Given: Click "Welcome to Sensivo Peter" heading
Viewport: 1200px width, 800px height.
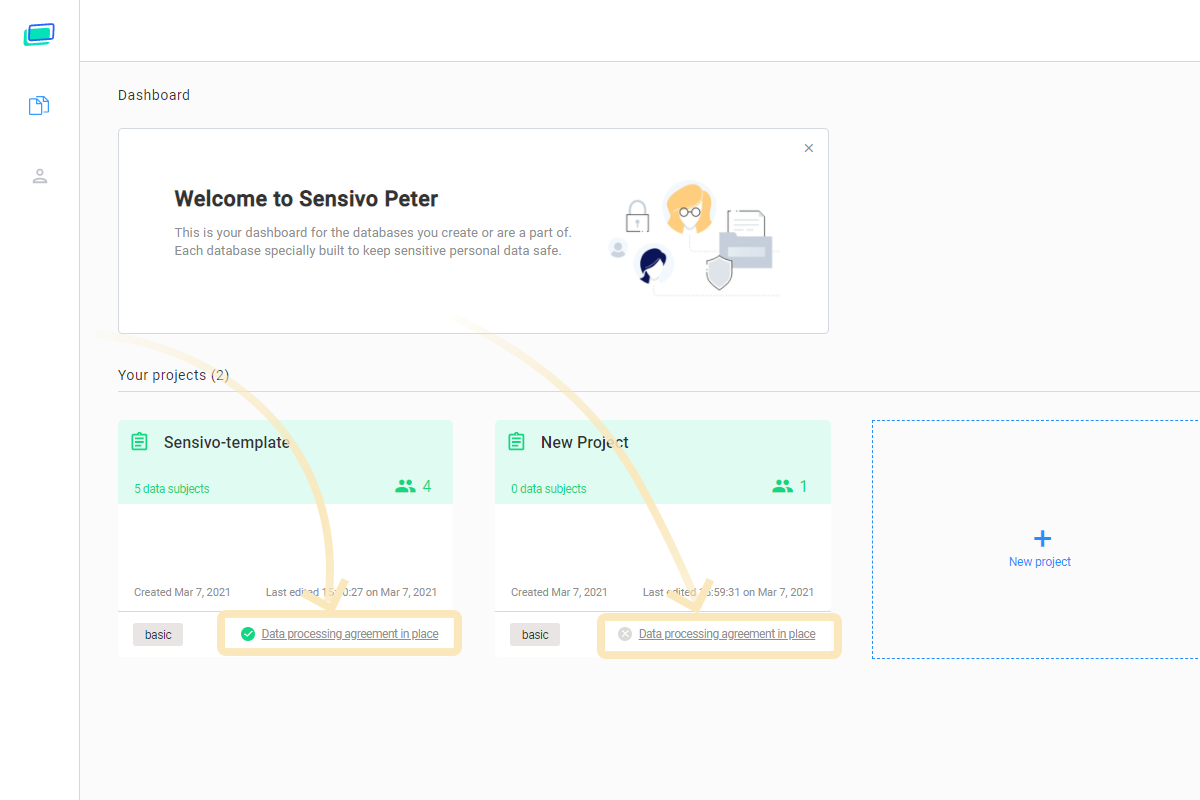Looking at the screenshot, I should pyautogui.click(x=306, y=198).
